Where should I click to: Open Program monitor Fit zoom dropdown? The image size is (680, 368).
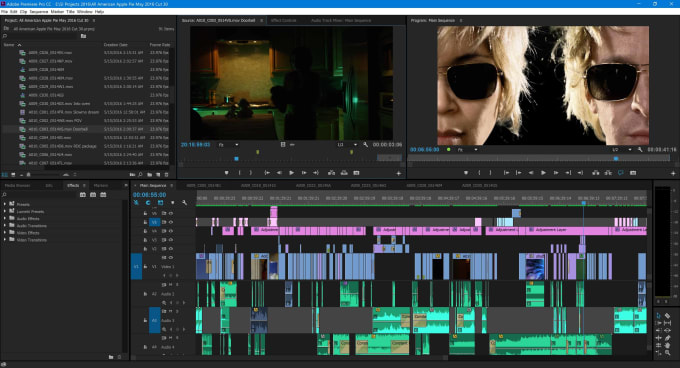(x=468, y=150)
